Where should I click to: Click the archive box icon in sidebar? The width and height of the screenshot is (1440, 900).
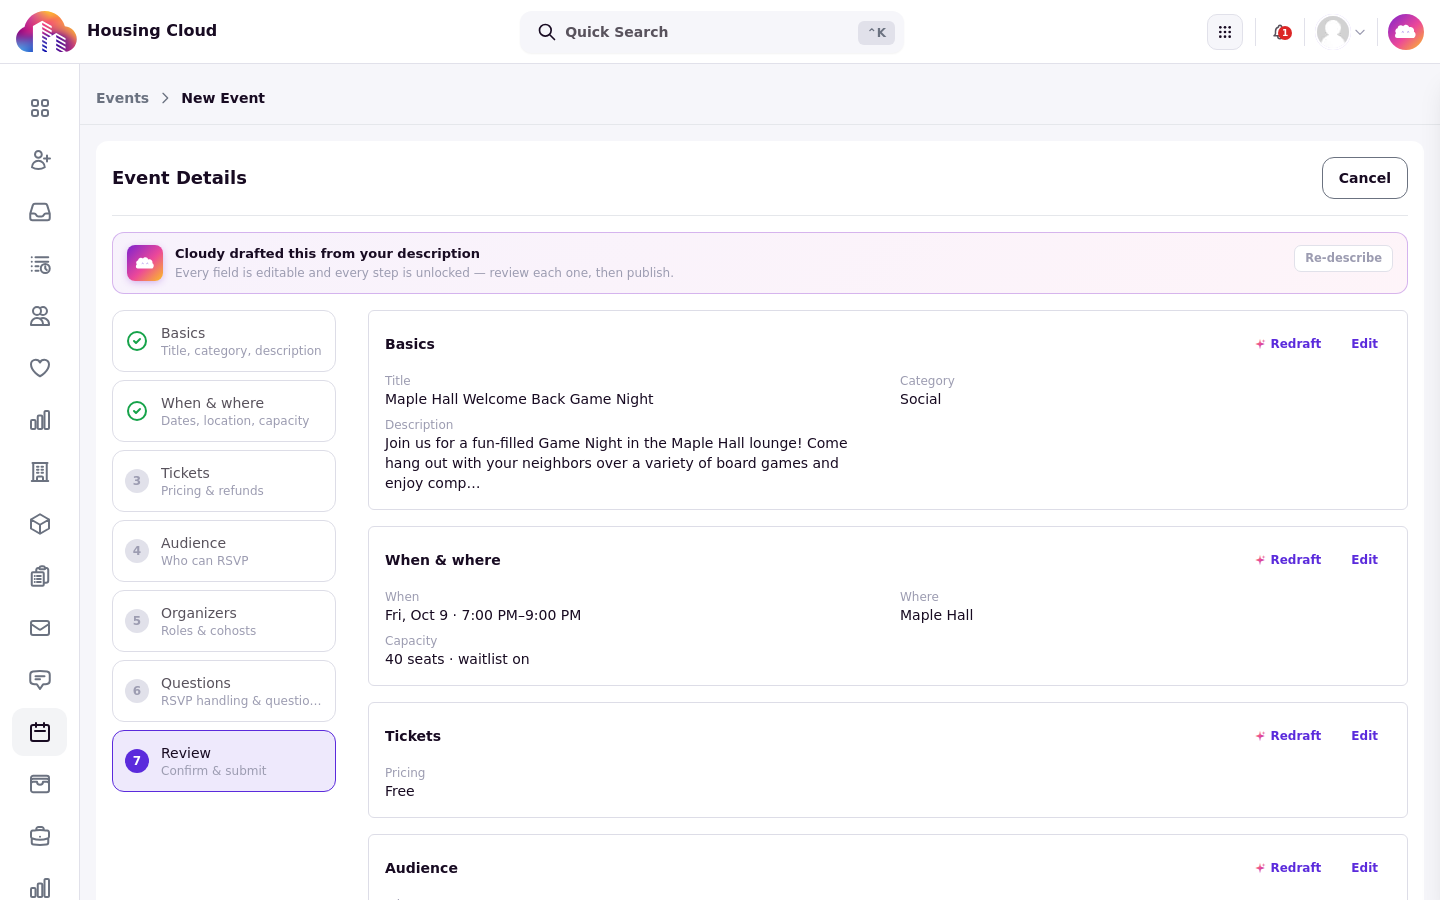tap(40, 784)
